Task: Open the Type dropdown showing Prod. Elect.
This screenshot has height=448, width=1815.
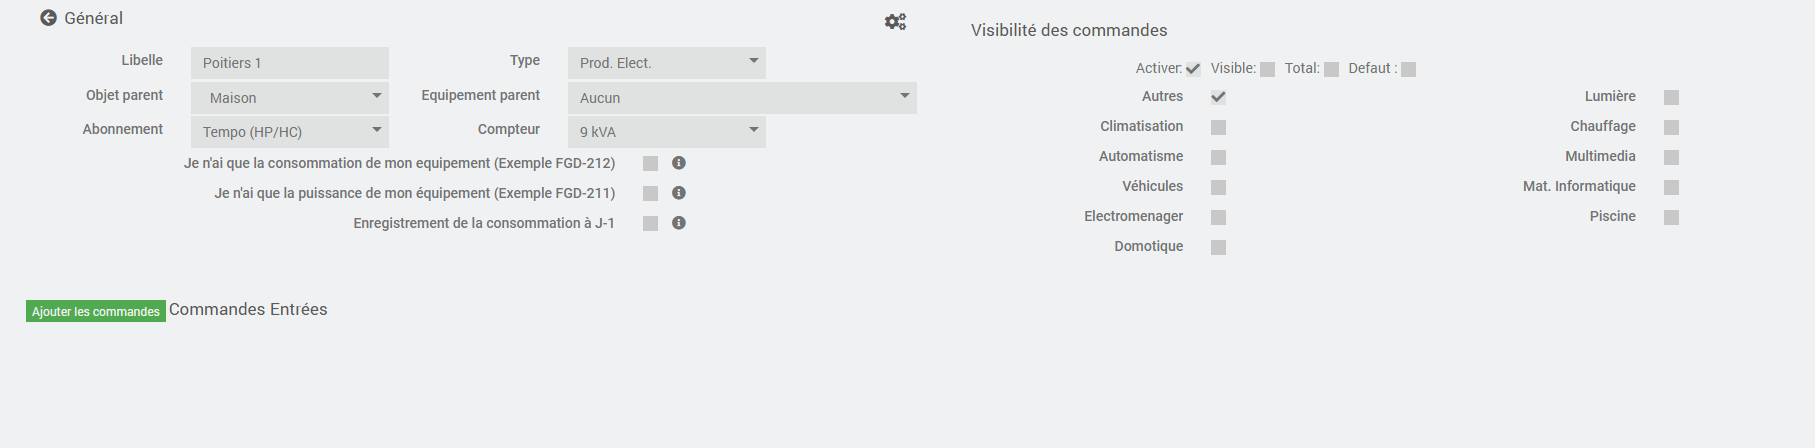Action: coord(667,63)
